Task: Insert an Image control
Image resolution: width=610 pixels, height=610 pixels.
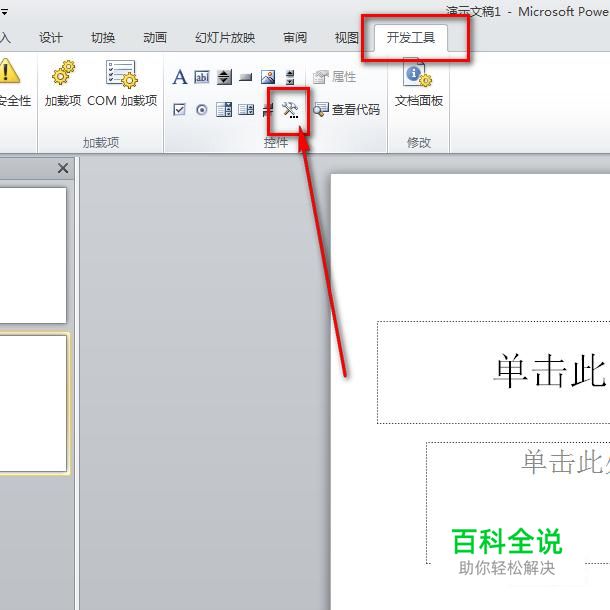Action: (x=268, y=77)
